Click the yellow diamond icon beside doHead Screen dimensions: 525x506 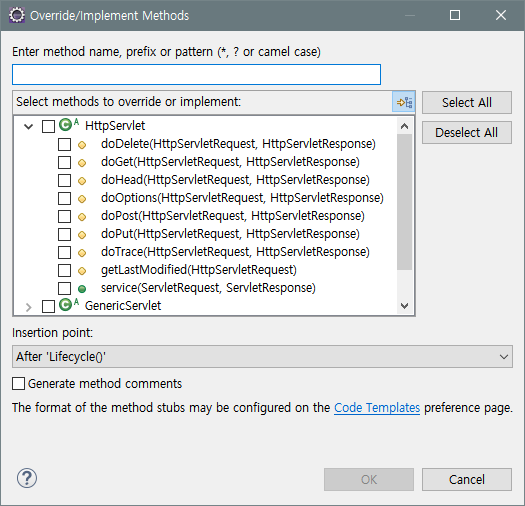coord(82,181)
